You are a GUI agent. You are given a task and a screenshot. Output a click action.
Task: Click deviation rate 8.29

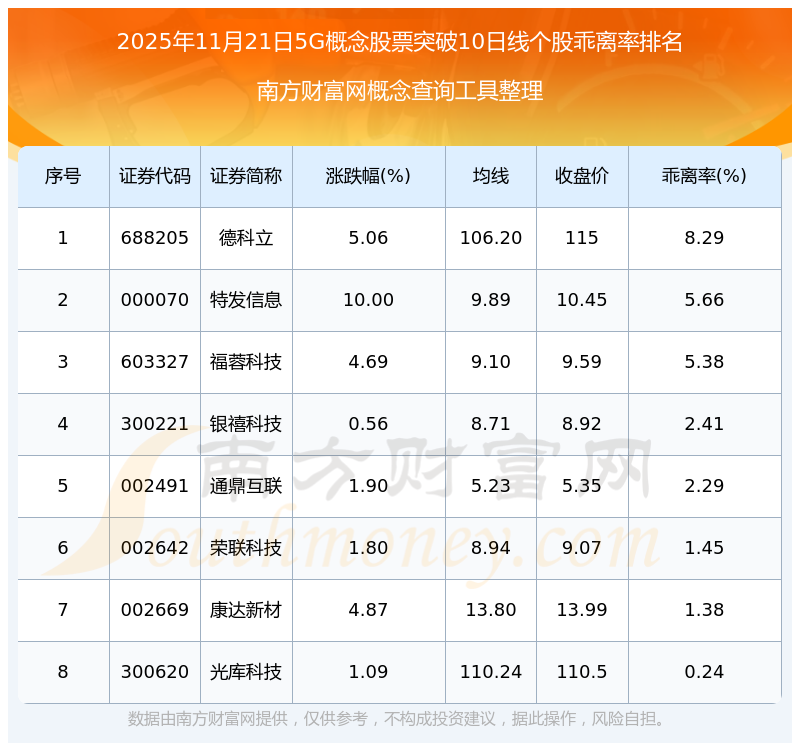(x=704, y=238)
